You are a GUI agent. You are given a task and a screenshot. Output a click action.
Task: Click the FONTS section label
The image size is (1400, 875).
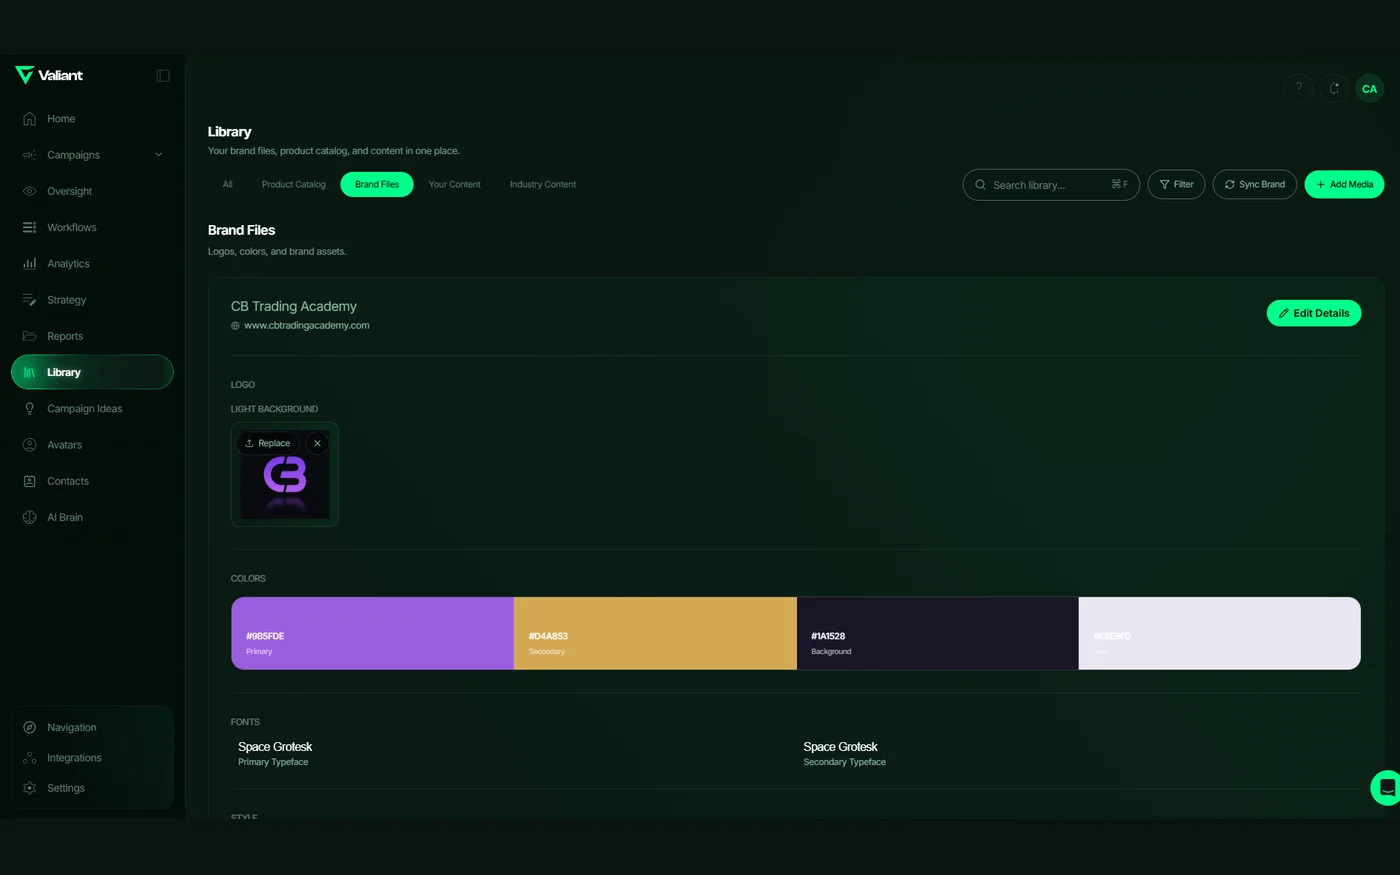(x=245, y=722)
